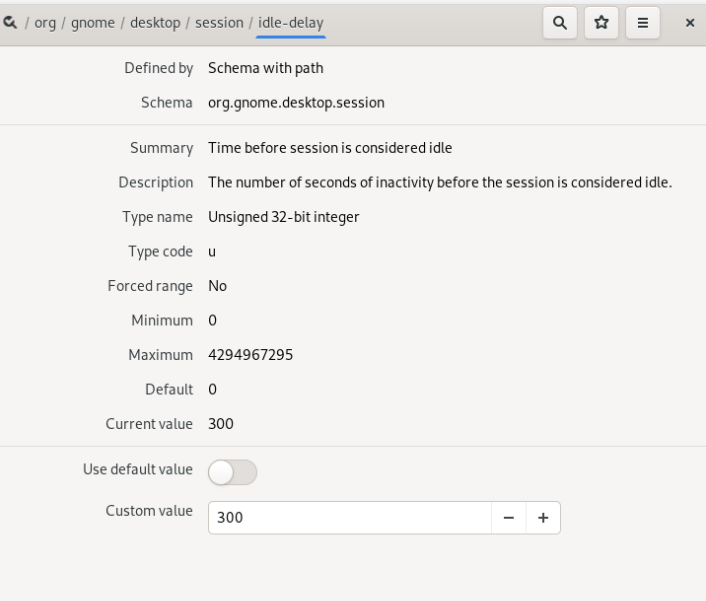
Task: Close the dconf editor window
Action: (690, 23)
